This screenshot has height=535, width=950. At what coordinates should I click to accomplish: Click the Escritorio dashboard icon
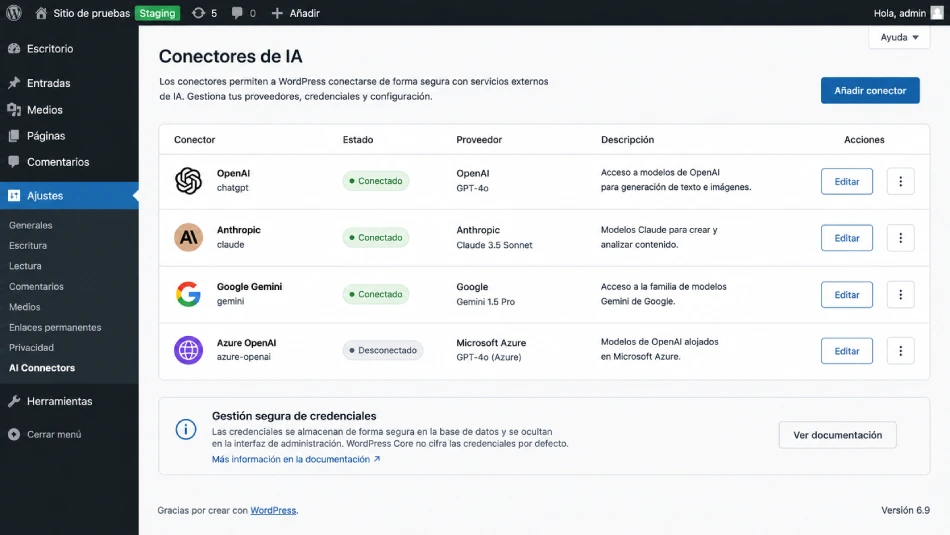coord(14,48)
